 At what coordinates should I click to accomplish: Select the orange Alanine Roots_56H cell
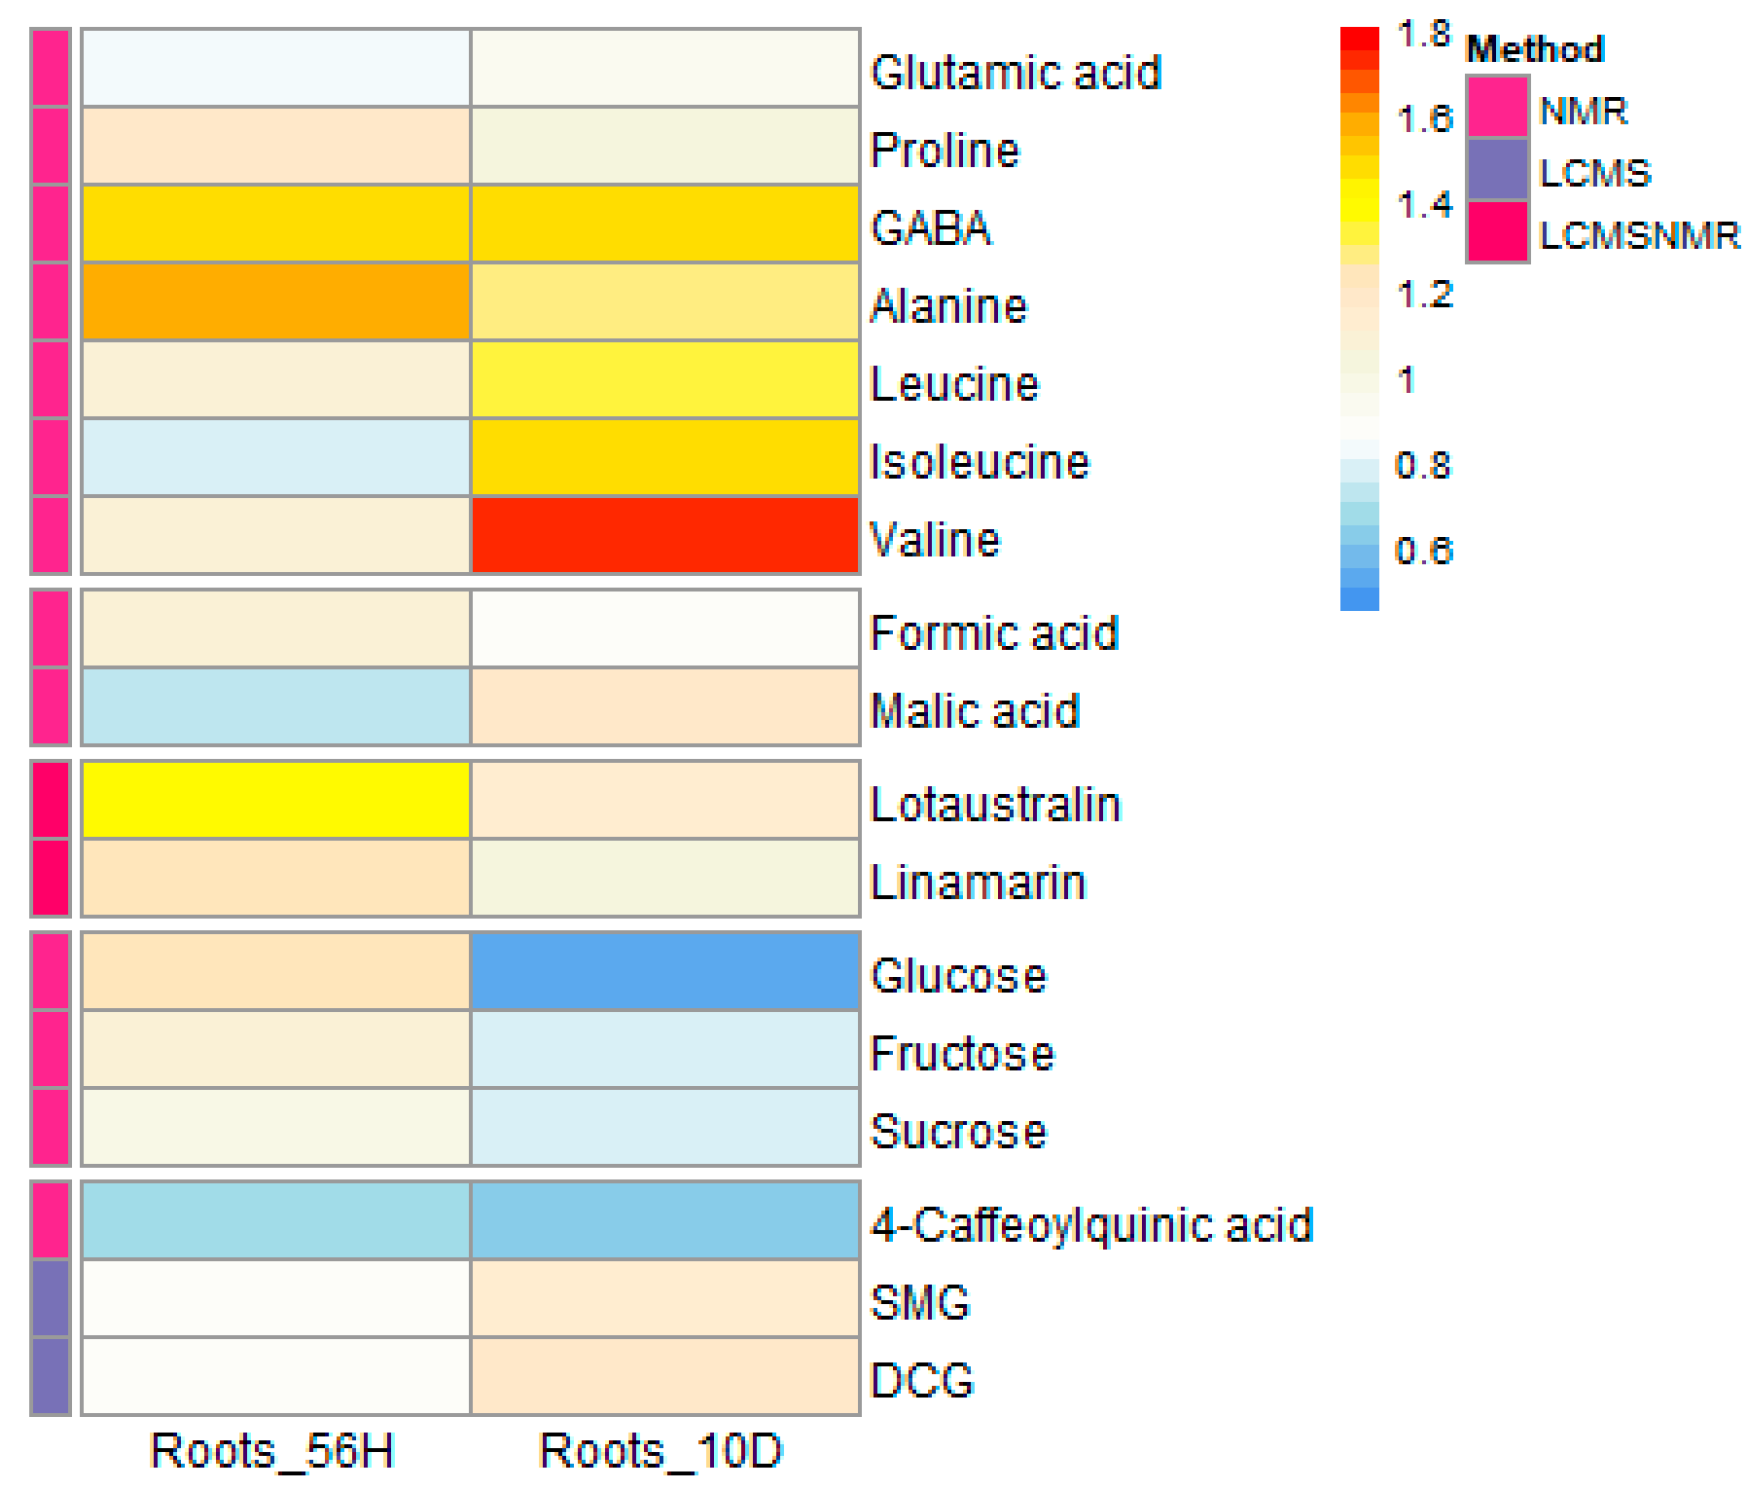276,302
